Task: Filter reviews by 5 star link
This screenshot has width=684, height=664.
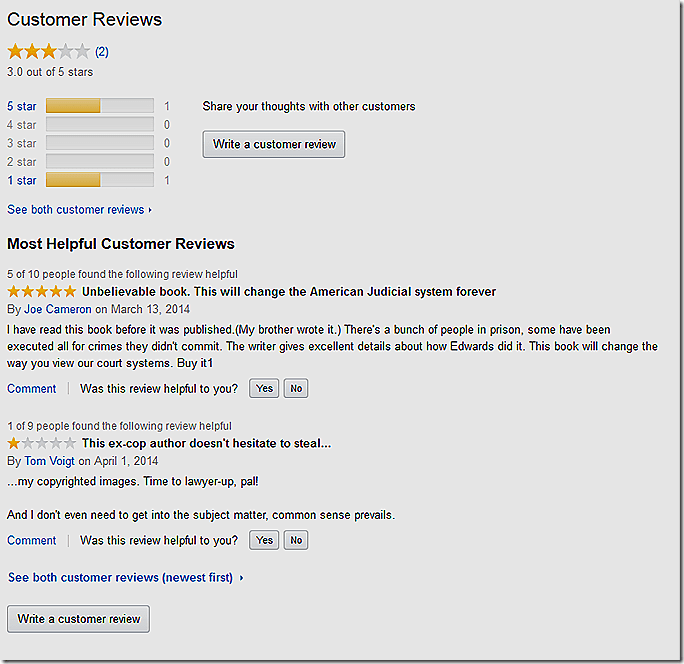Action: coord(22,106)
